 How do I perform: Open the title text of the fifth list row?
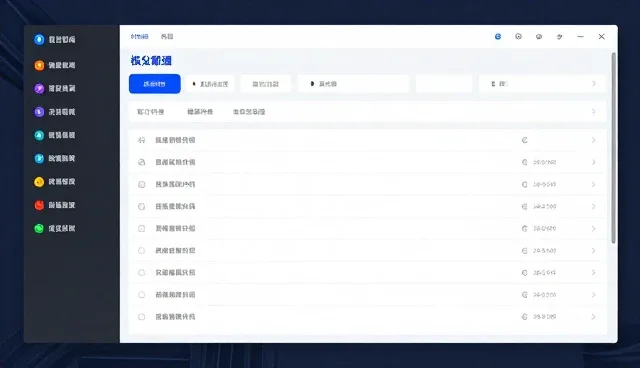(176, 228)
